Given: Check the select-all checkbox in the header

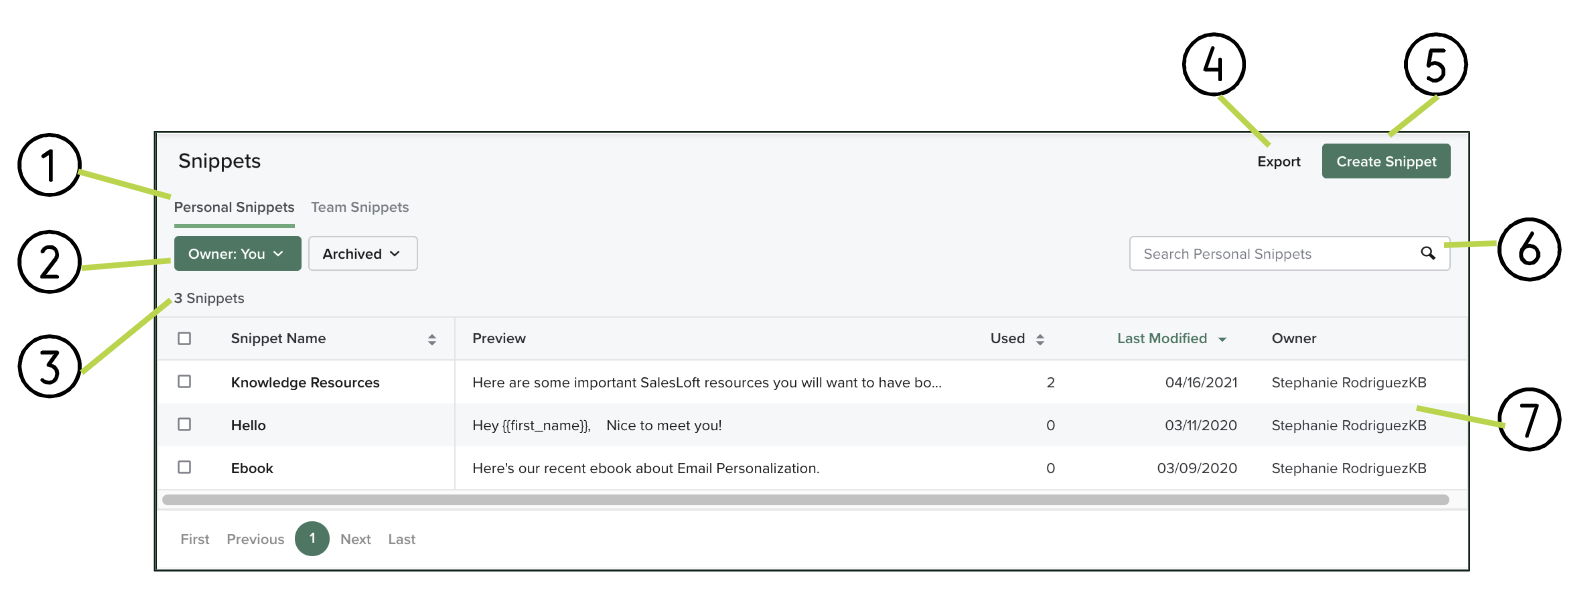Looking at the screenshot, I should click(x=184, y=338).
